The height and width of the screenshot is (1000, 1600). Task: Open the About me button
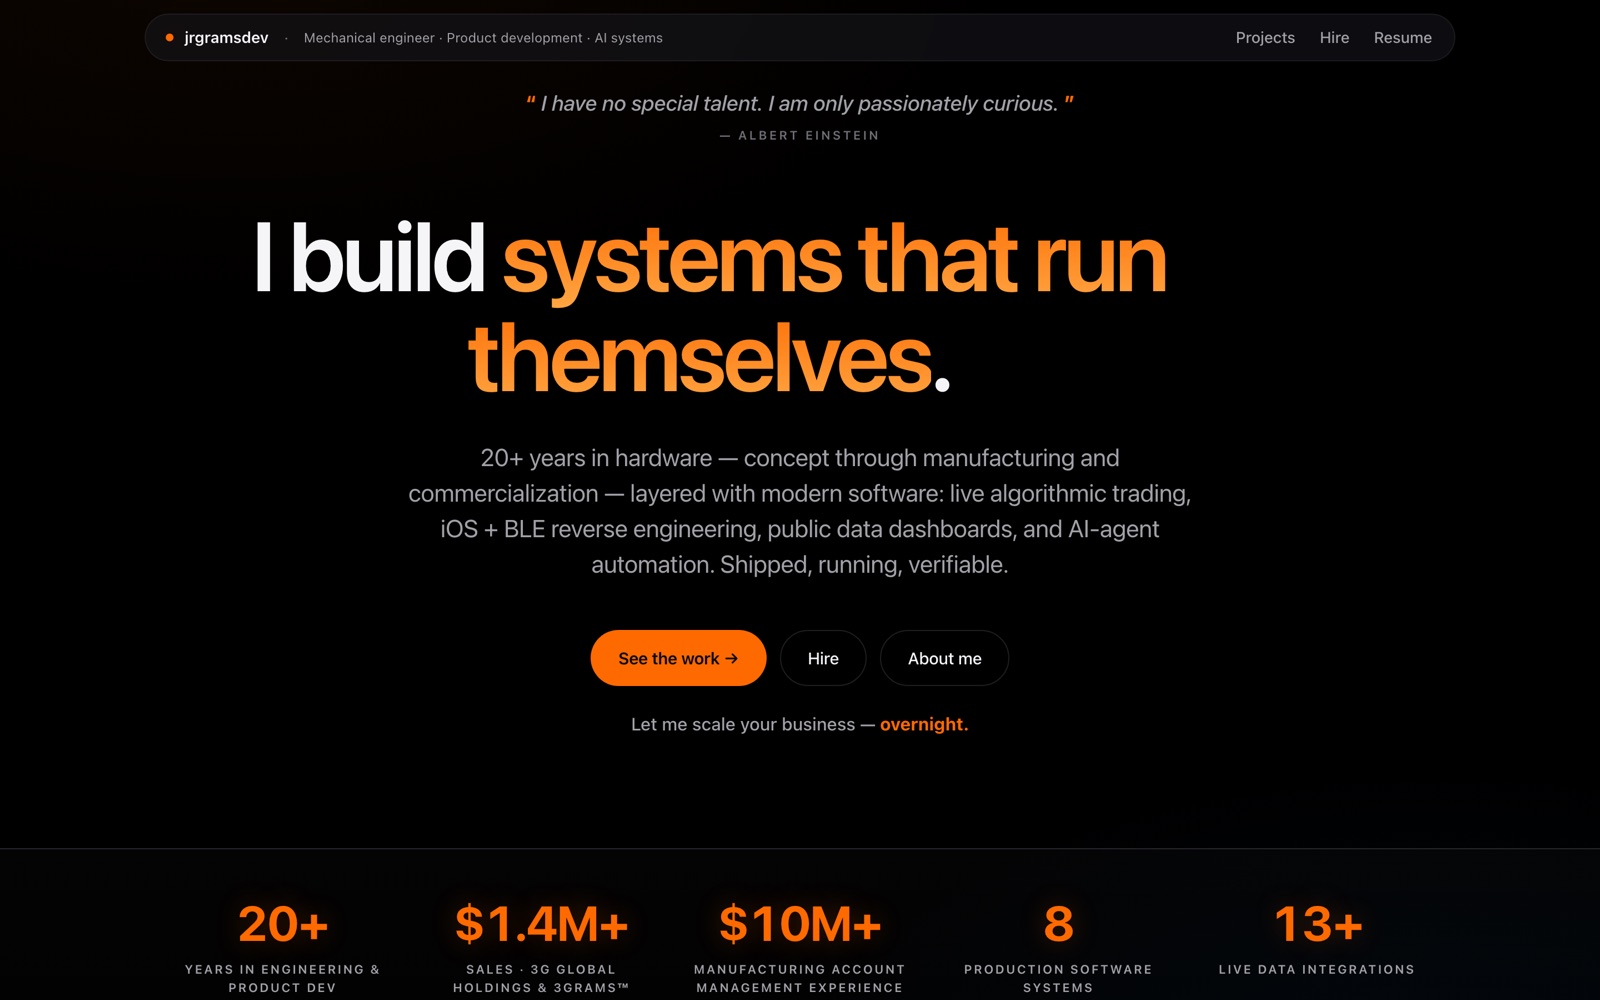pyautogui.click(x=944, y=658)
